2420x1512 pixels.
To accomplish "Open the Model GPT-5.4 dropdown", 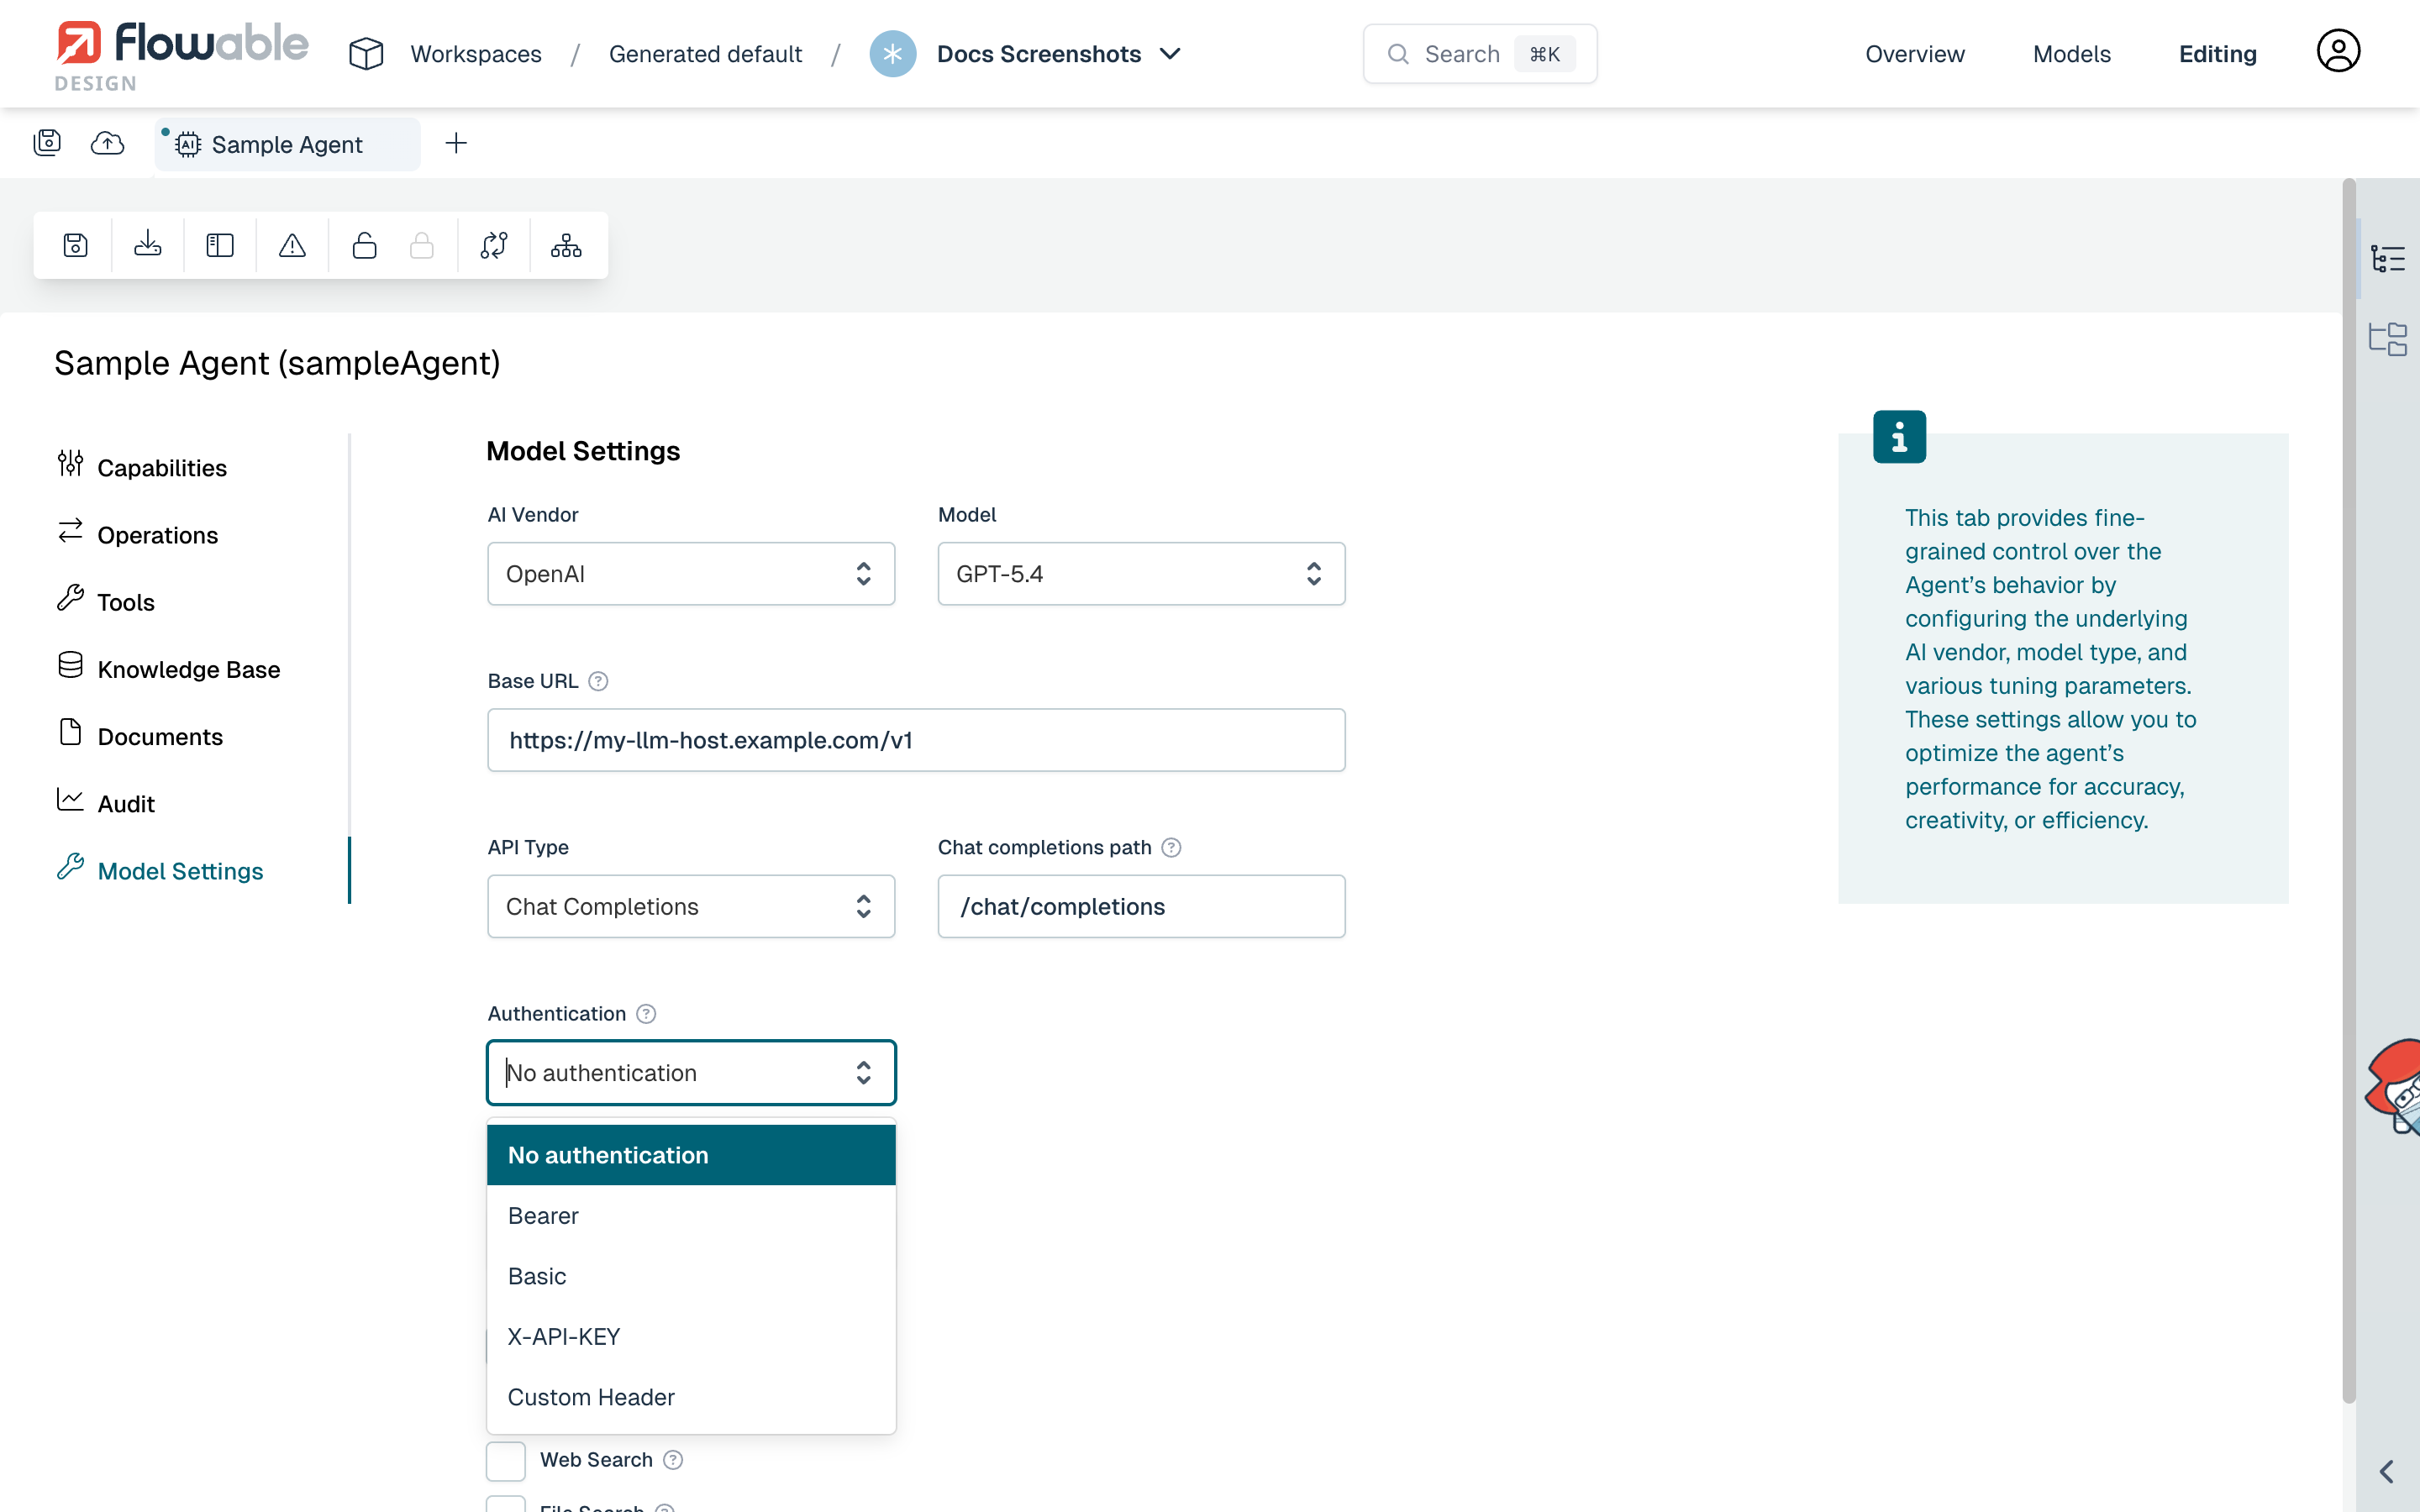I will click(1141, 574).
